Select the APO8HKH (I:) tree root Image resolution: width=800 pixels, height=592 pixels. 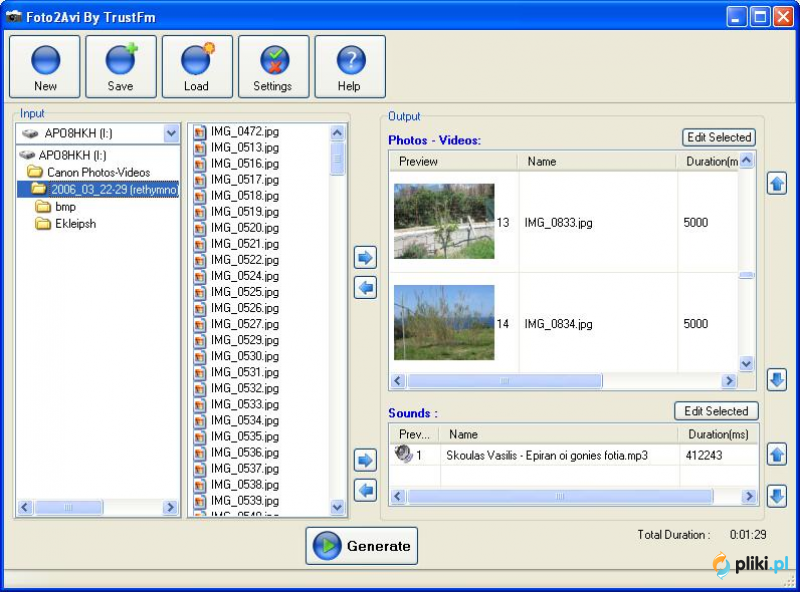[x=72, y=155]
